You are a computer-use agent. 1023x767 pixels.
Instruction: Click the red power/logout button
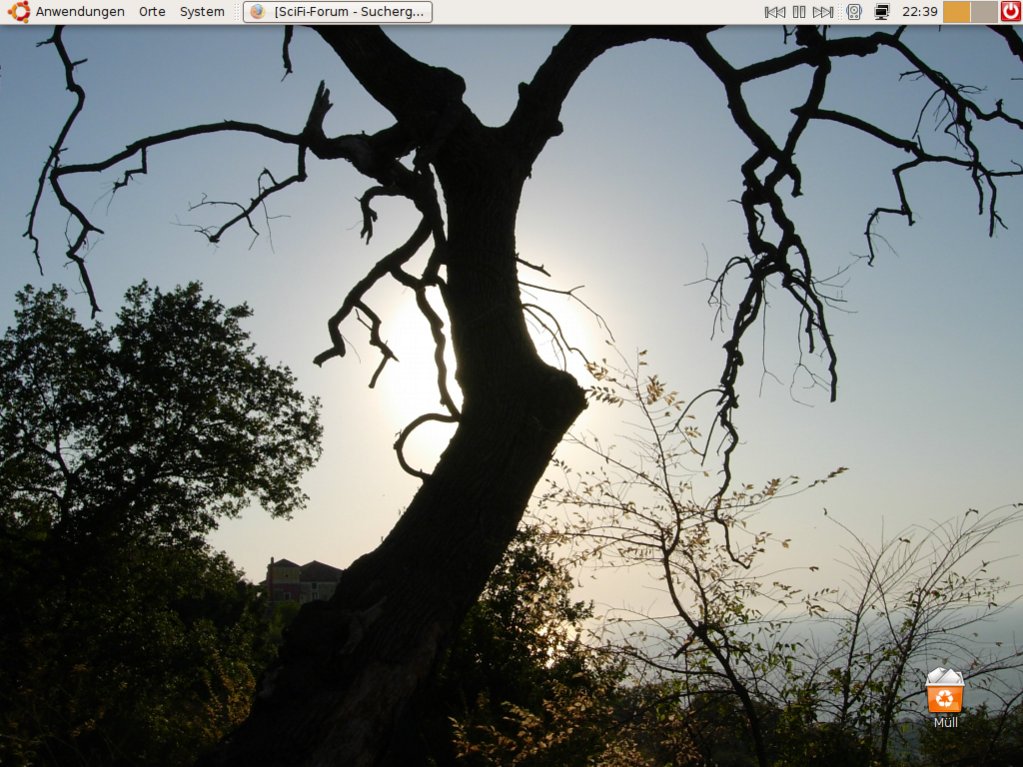pos(1011,12)
